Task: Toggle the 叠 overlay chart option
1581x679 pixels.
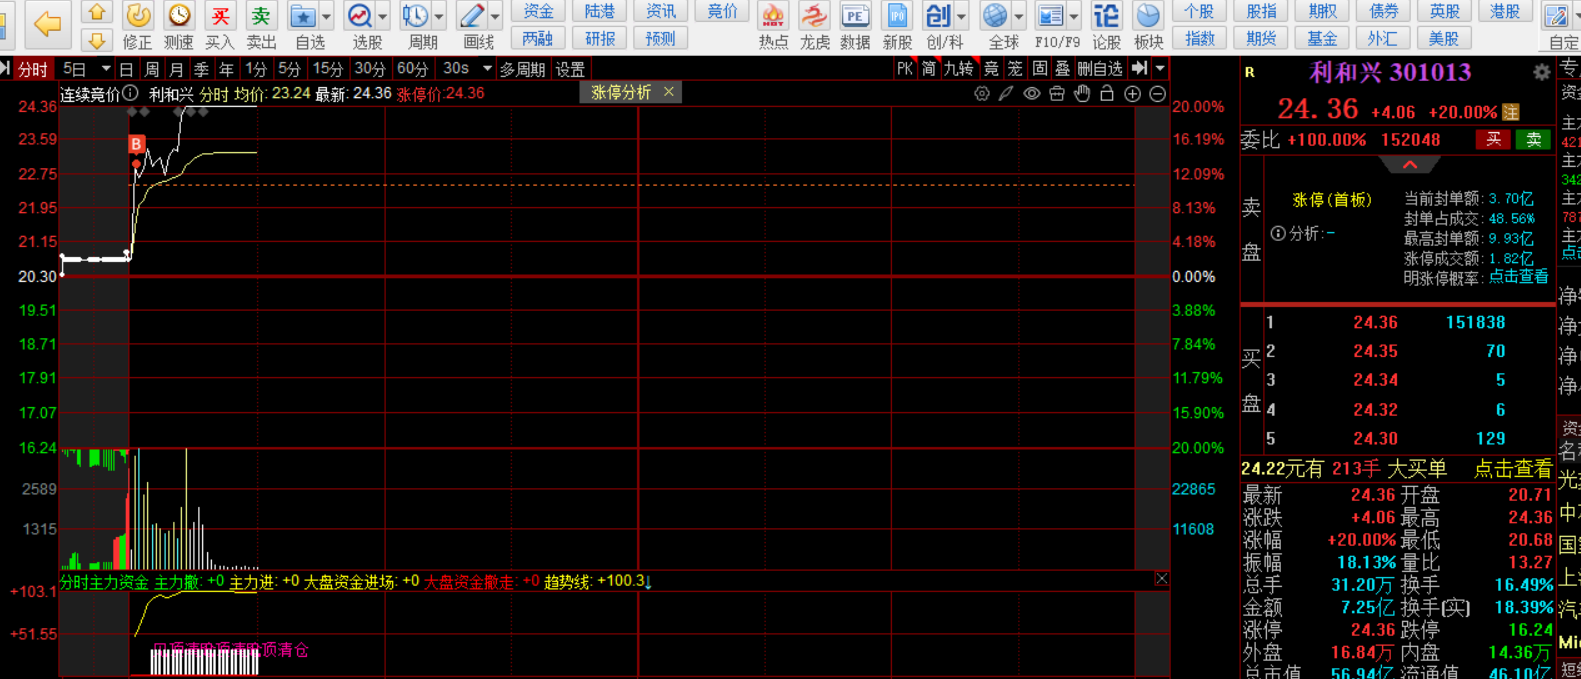Action: [1062, 69]
